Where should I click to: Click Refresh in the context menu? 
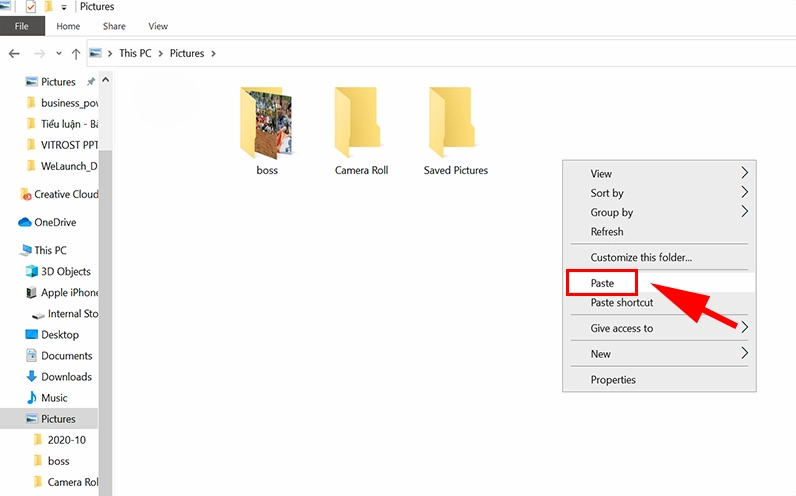point(607,232)
